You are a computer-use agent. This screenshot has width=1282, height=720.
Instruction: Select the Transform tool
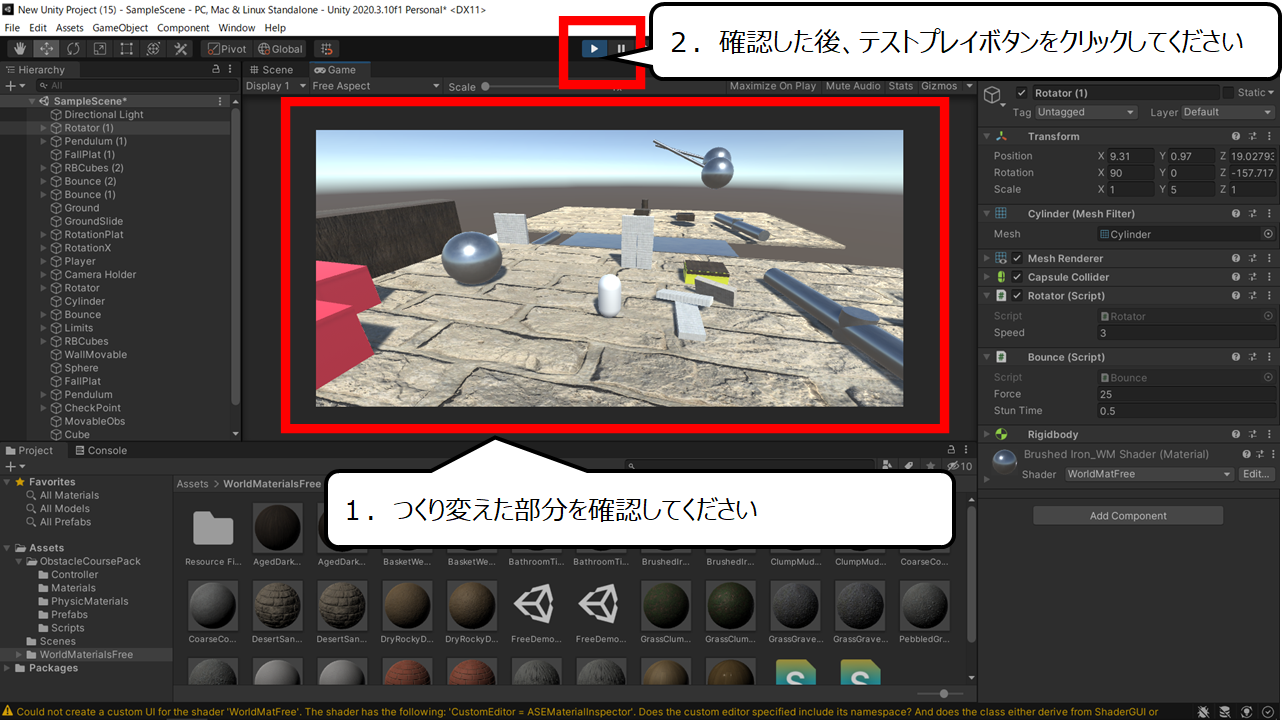(154, 48)
